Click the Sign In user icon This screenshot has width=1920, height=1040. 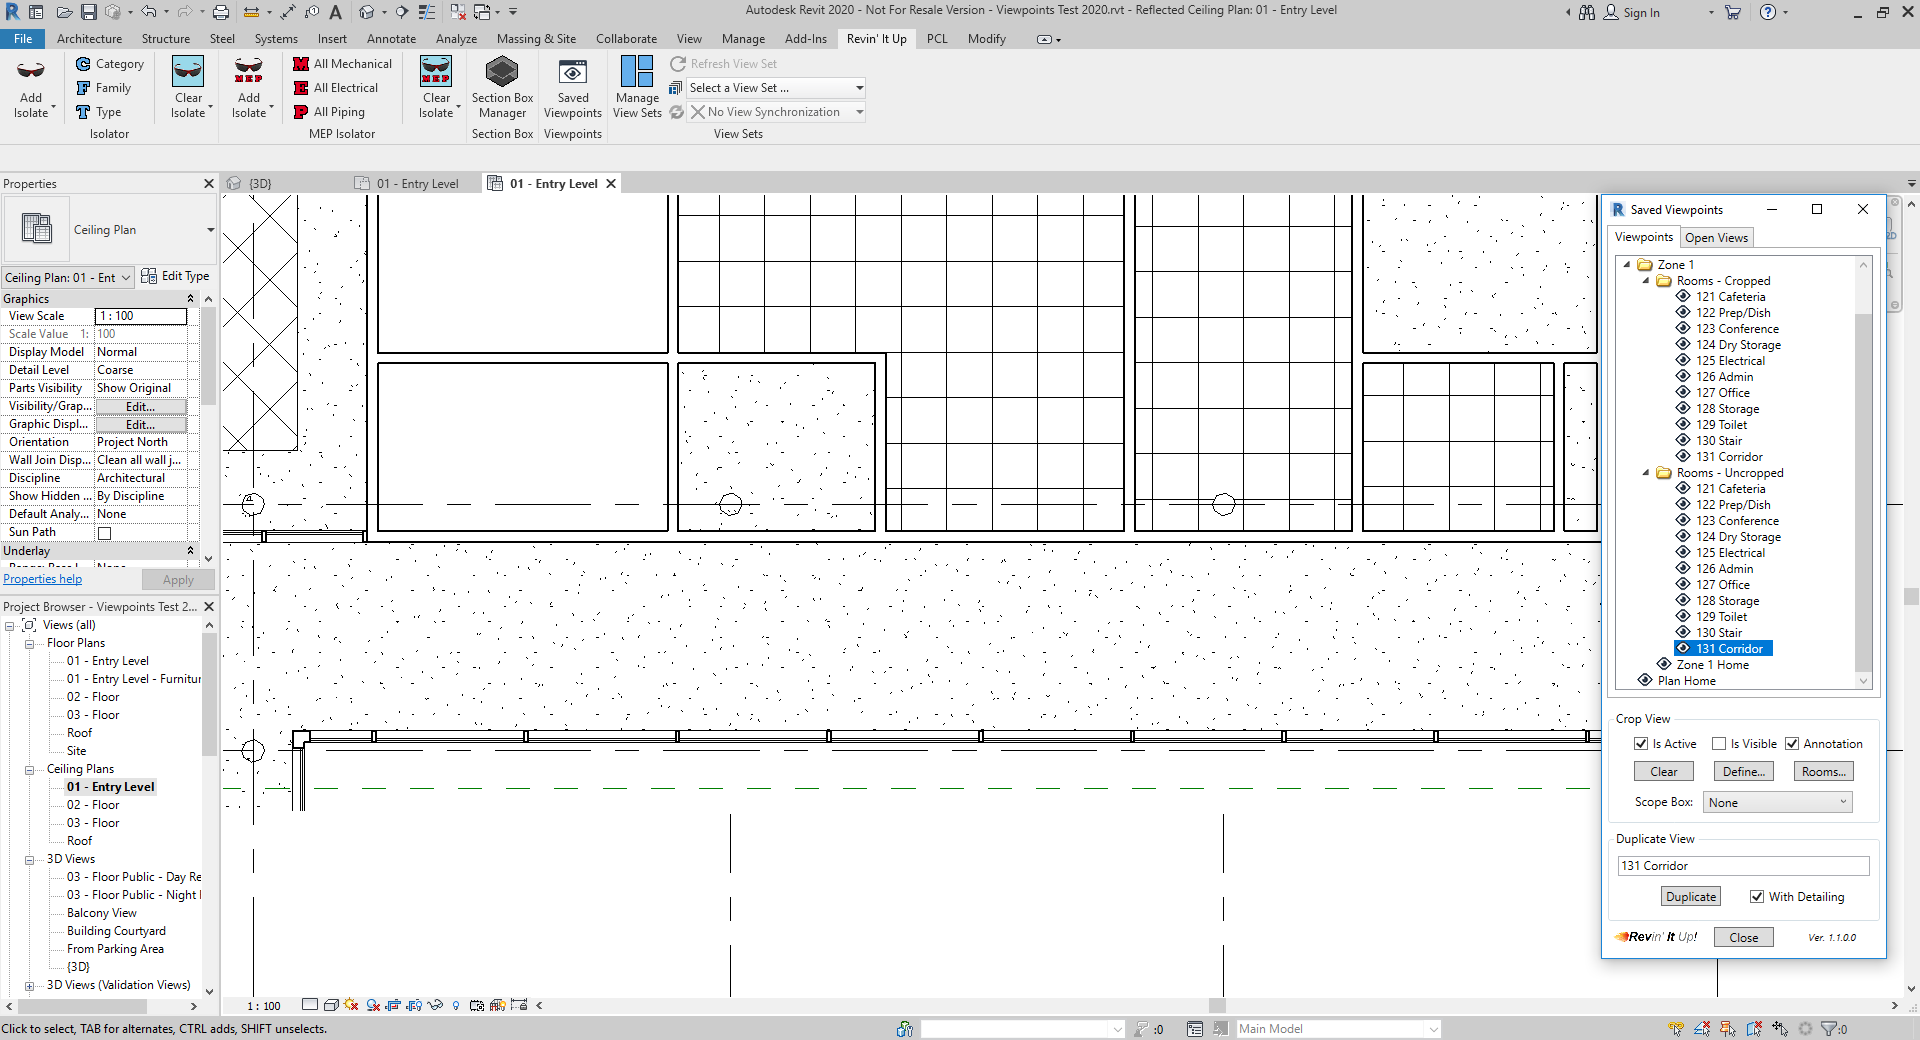click(x=1611, y=12)
